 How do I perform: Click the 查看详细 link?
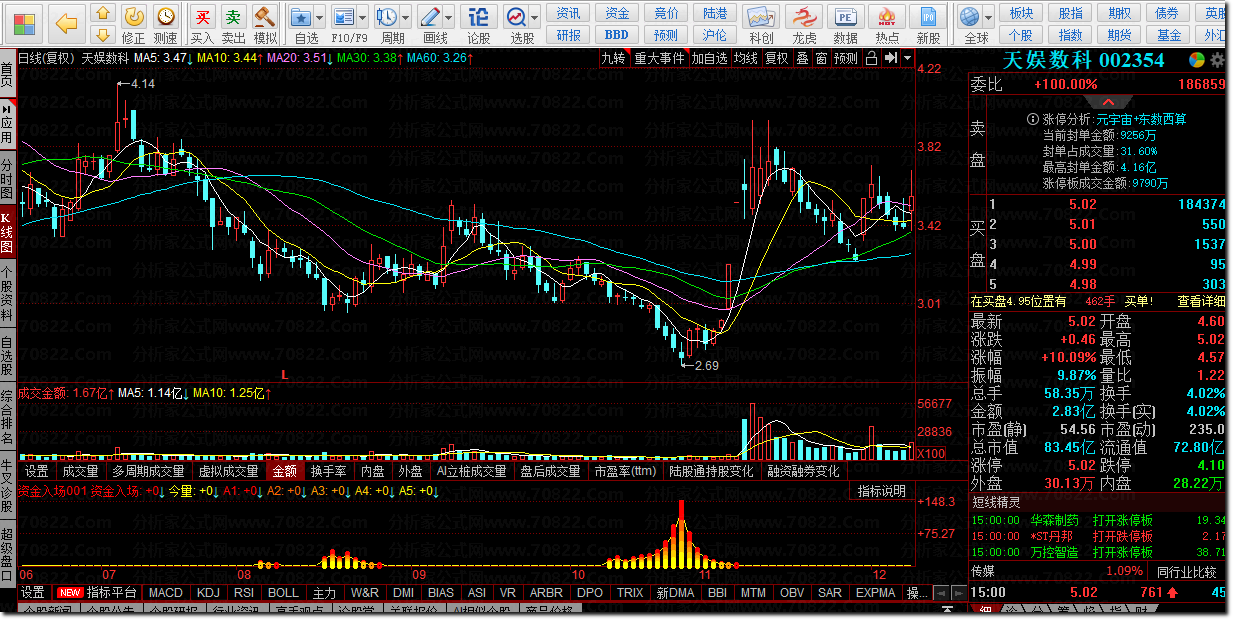pyautogui.click(x=1200, y=301)
